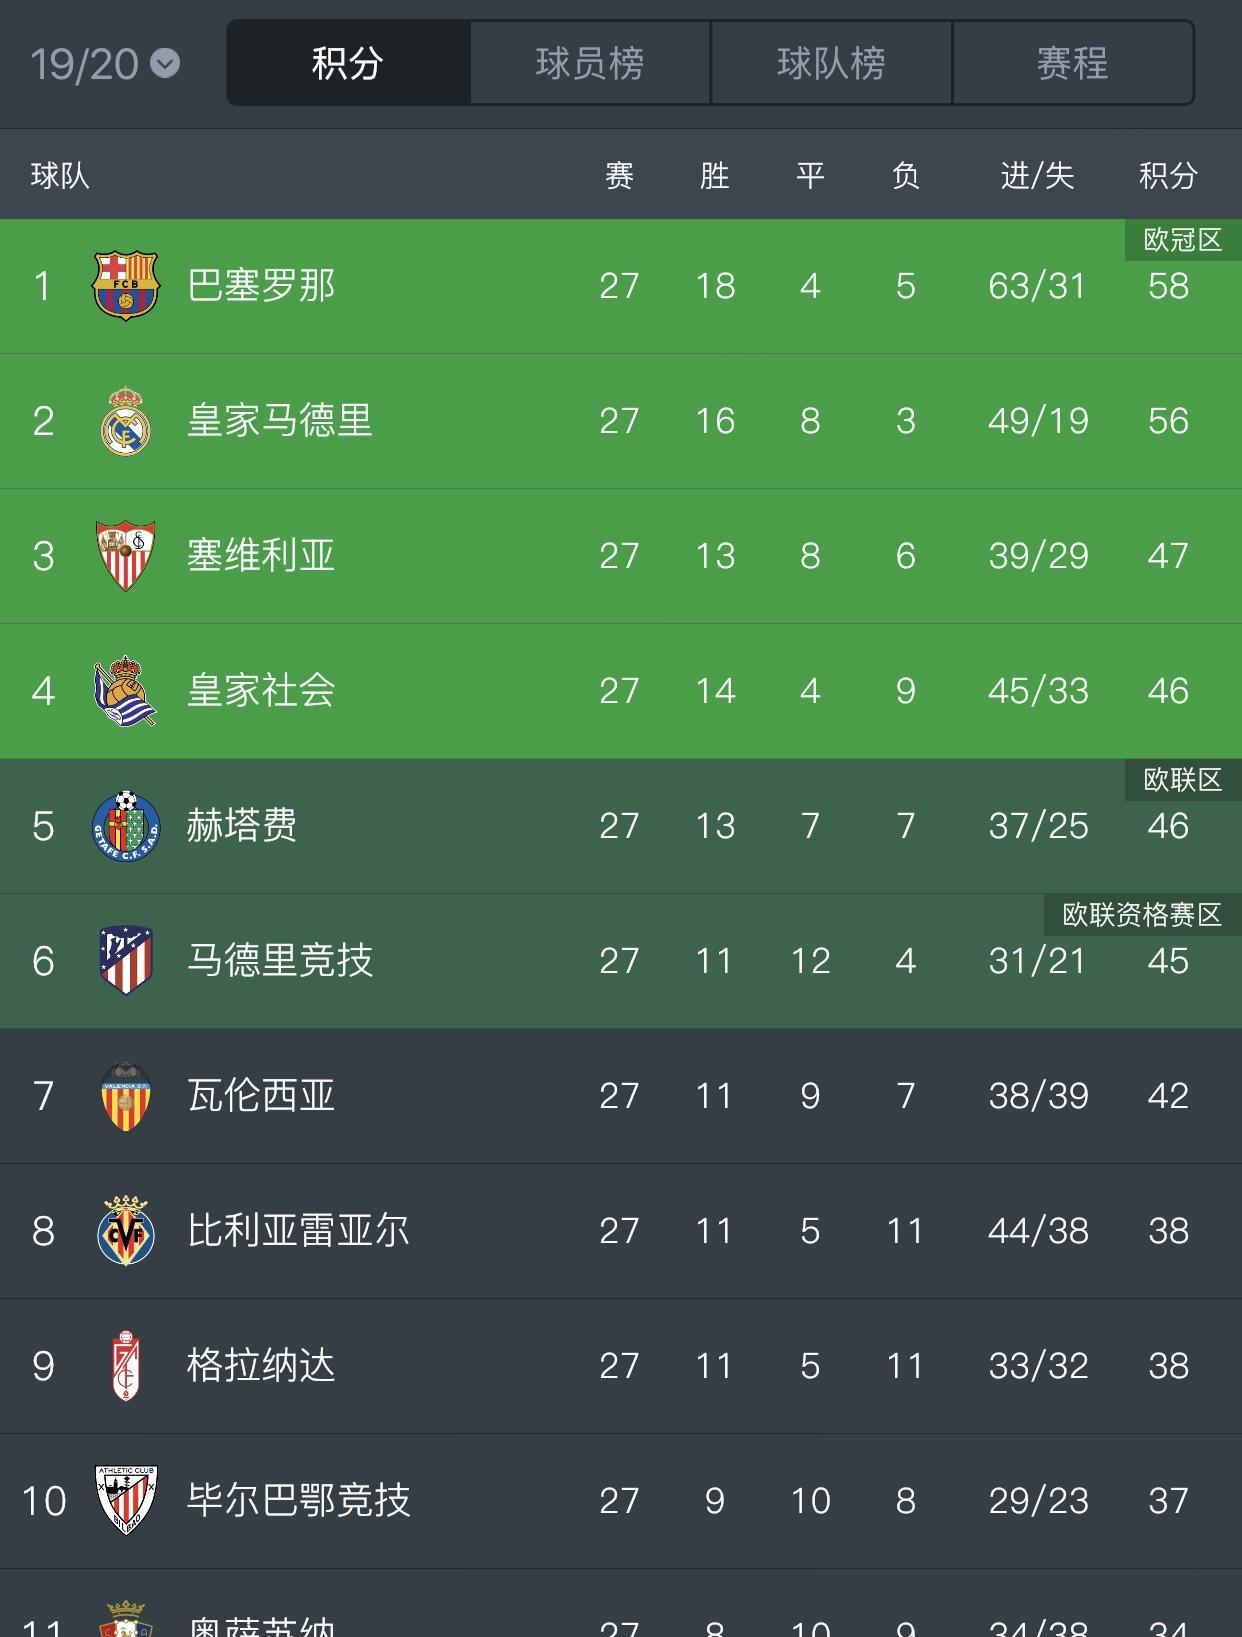The width and height of the screenshot is (1242, 1637).
Task: Switch to the 球队榜 tab
Action: (x=832, y=63)
